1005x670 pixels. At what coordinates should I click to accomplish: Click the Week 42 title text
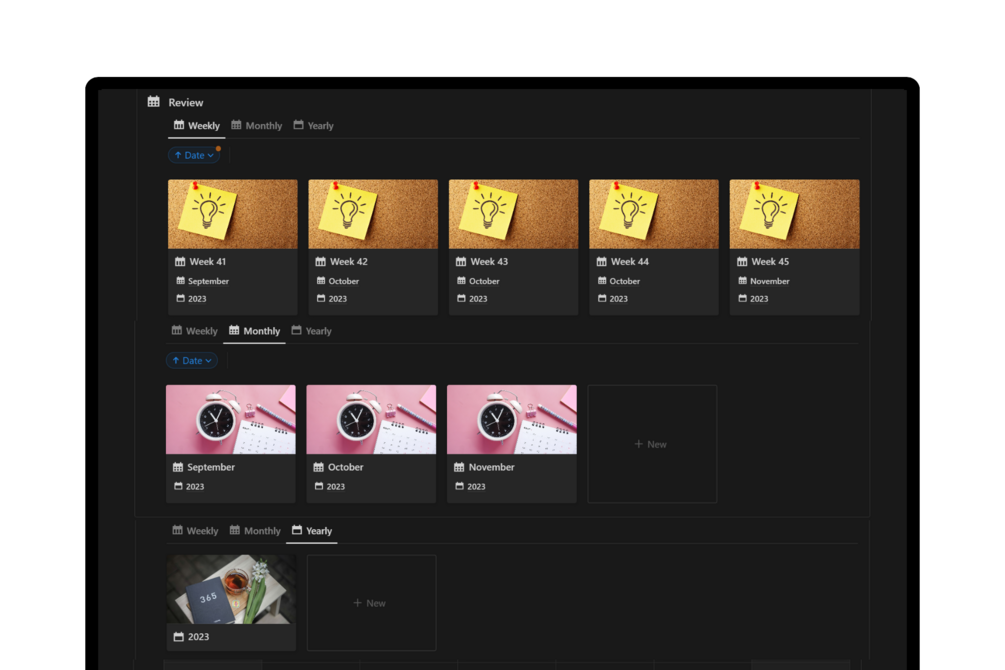coord(349,262)
